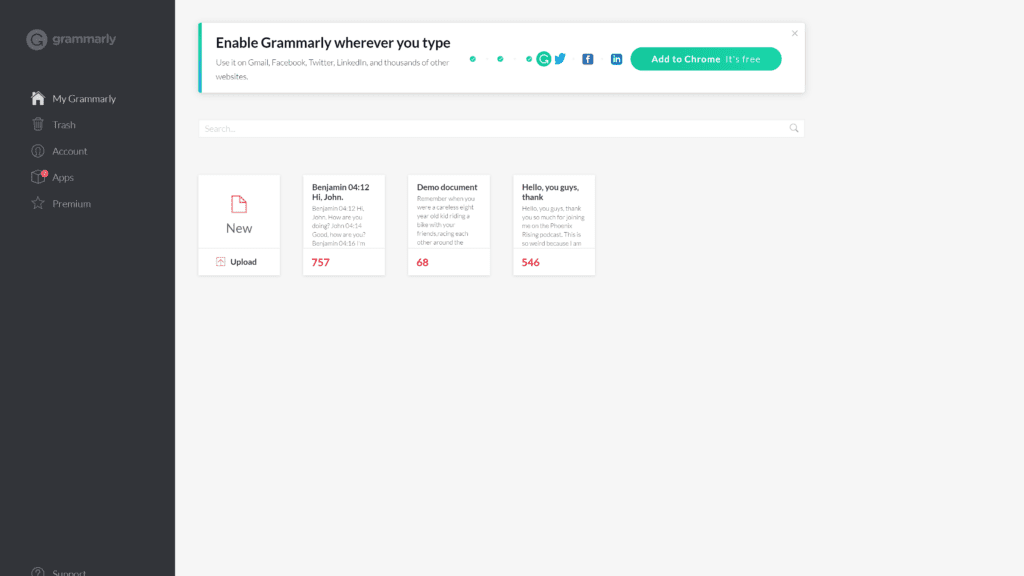Click the Premium star icon
The image size is (1024, 576).
point(38,203)
